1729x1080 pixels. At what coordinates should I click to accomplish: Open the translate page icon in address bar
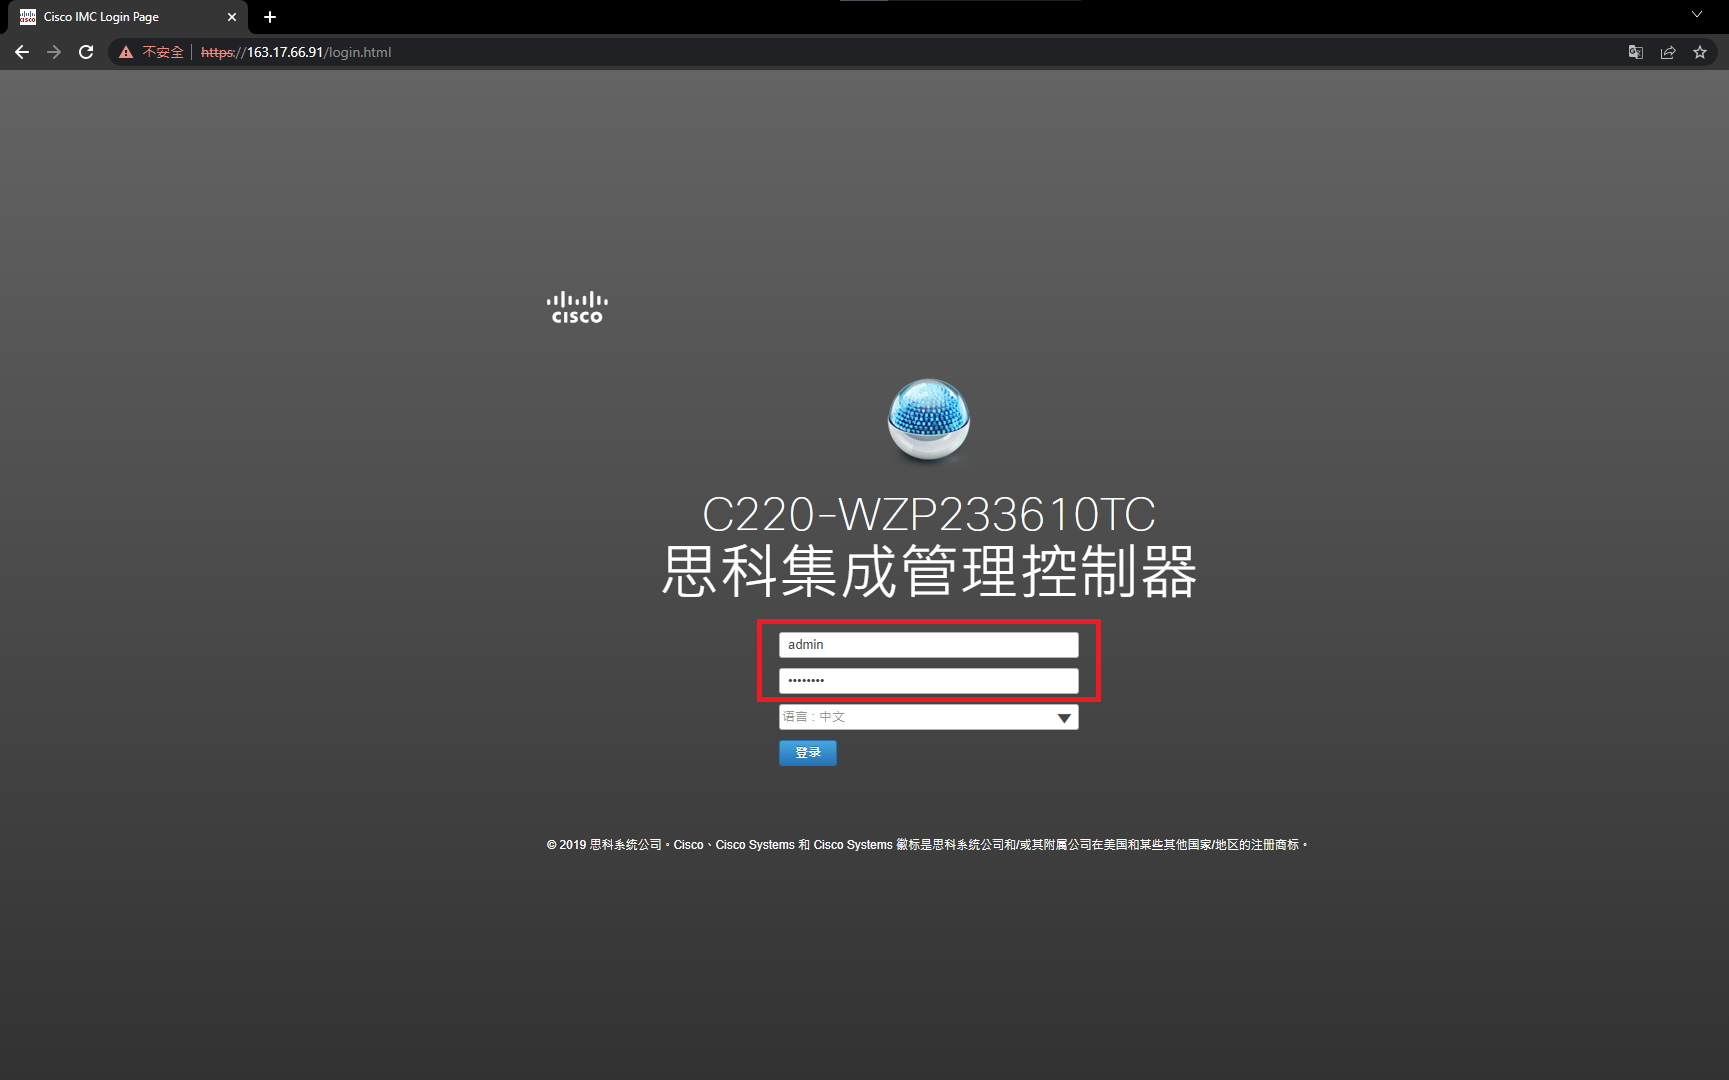[1636, 52]
